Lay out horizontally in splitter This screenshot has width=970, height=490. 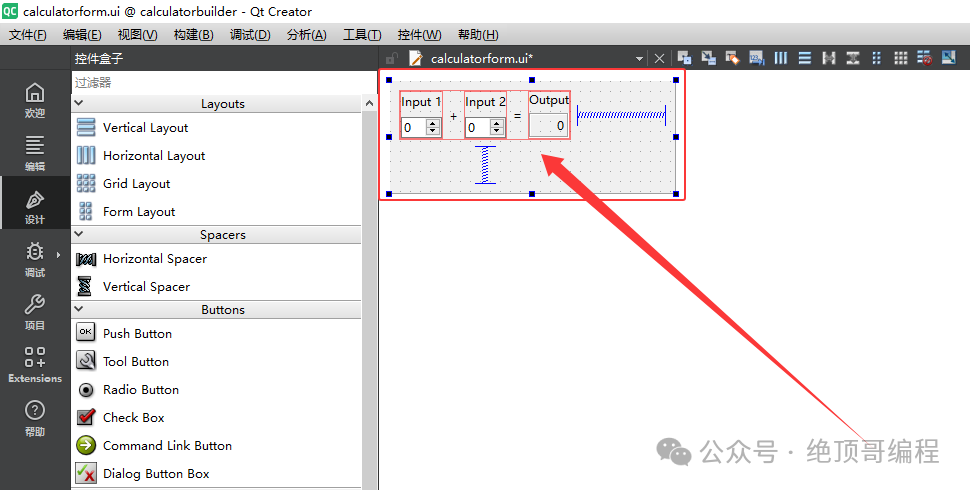coord(829,58)
